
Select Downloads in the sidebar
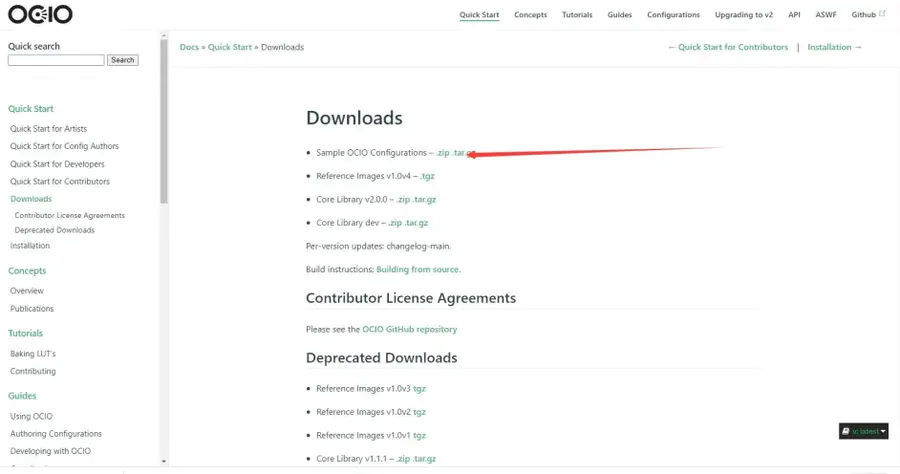click(31, 199)
